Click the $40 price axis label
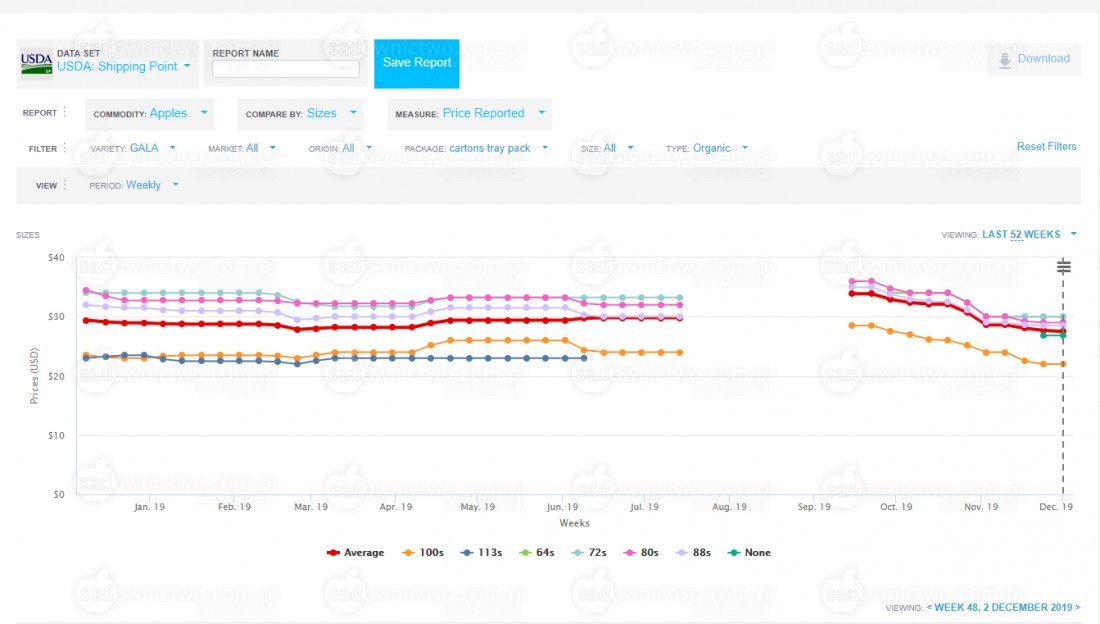This screenshot has height=624, width=1100. pos(56,258)
